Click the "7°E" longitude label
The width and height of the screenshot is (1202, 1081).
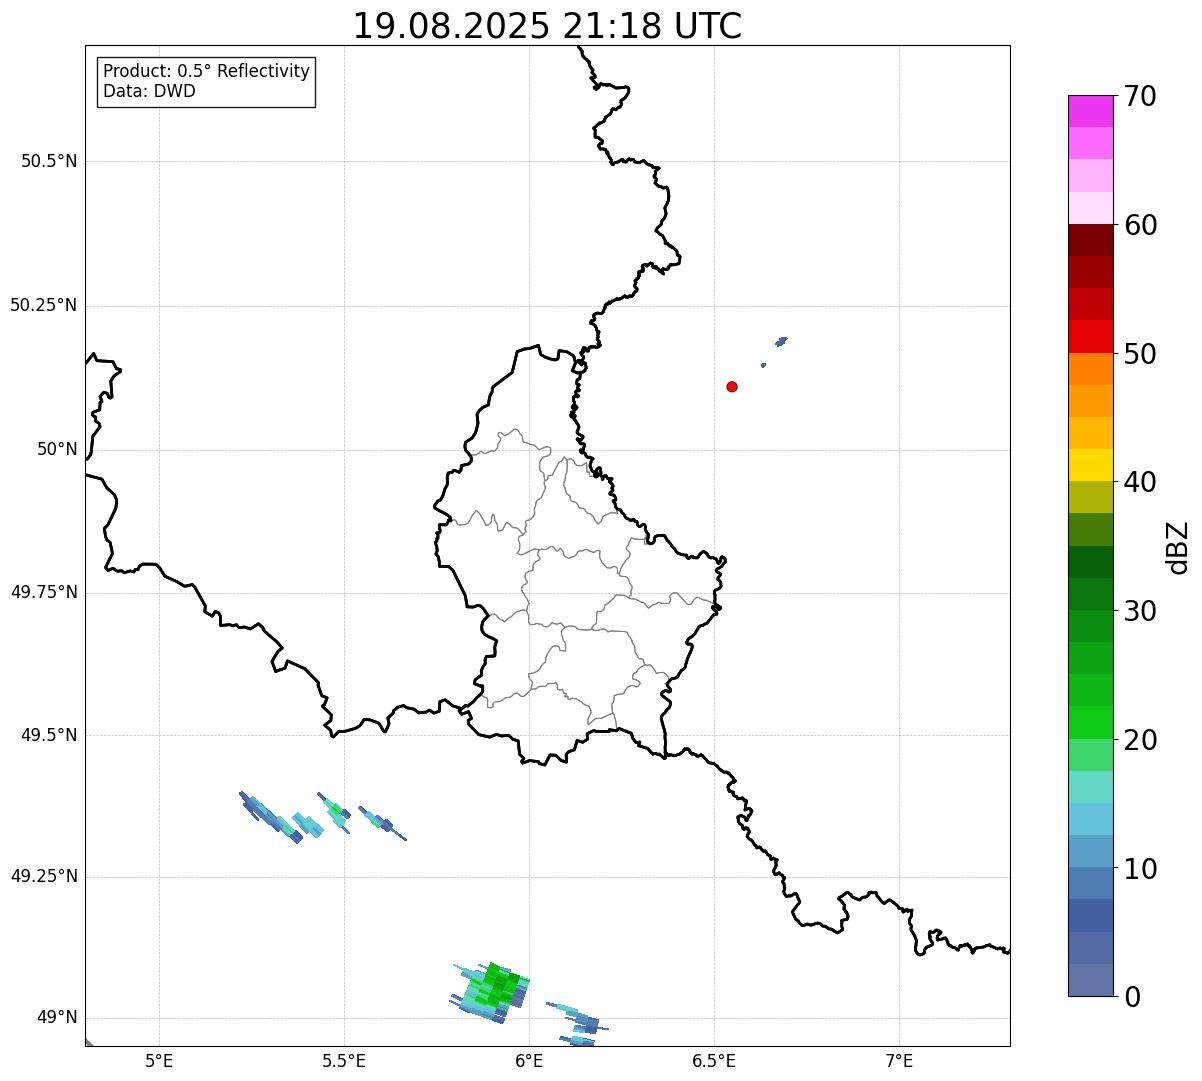[x=899, y=1060]
